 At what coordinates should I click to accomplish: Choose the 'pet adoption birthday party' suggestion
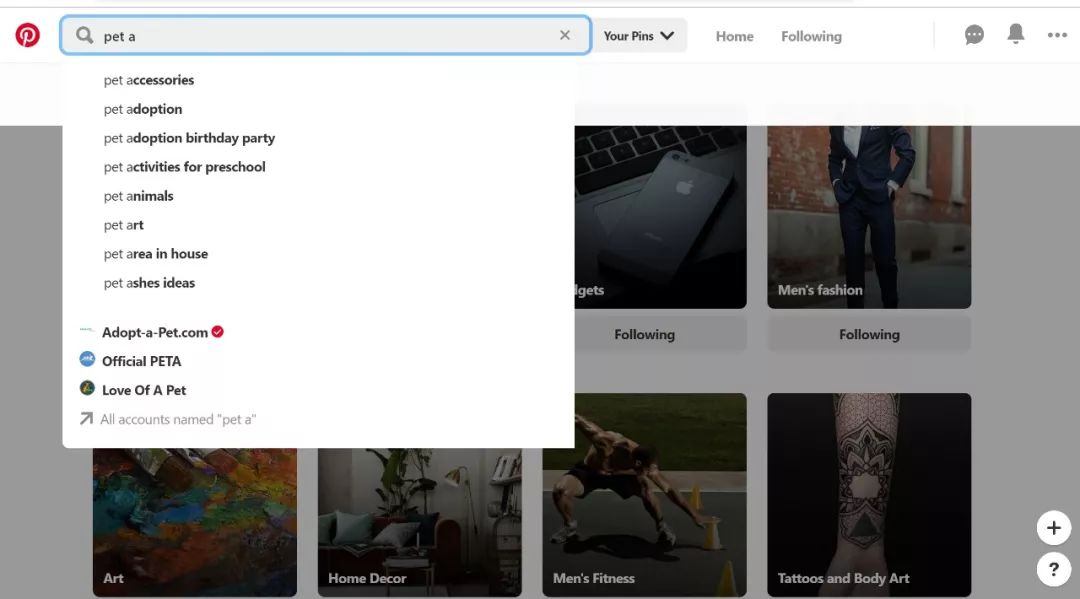[x=189, y=138]
